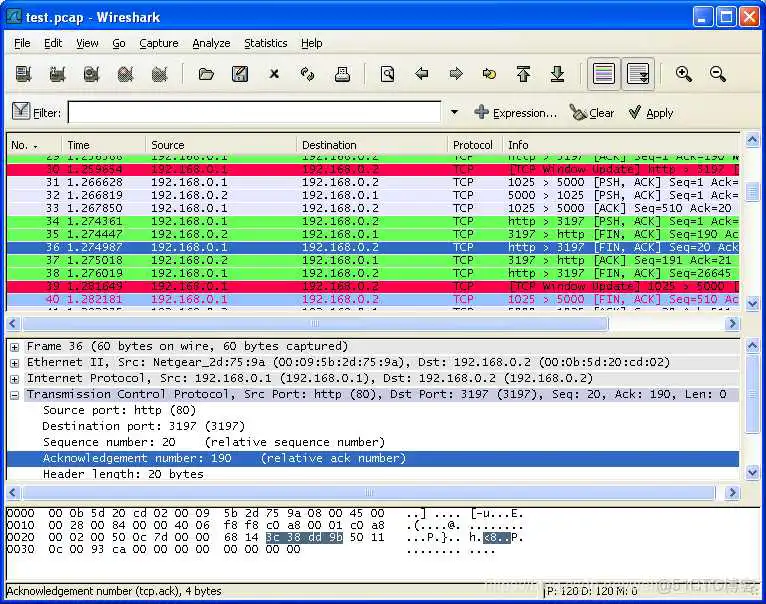Screen dimensions: 766x604
Task: Open a capture file folder icon
Action: (x=206, y=74)
